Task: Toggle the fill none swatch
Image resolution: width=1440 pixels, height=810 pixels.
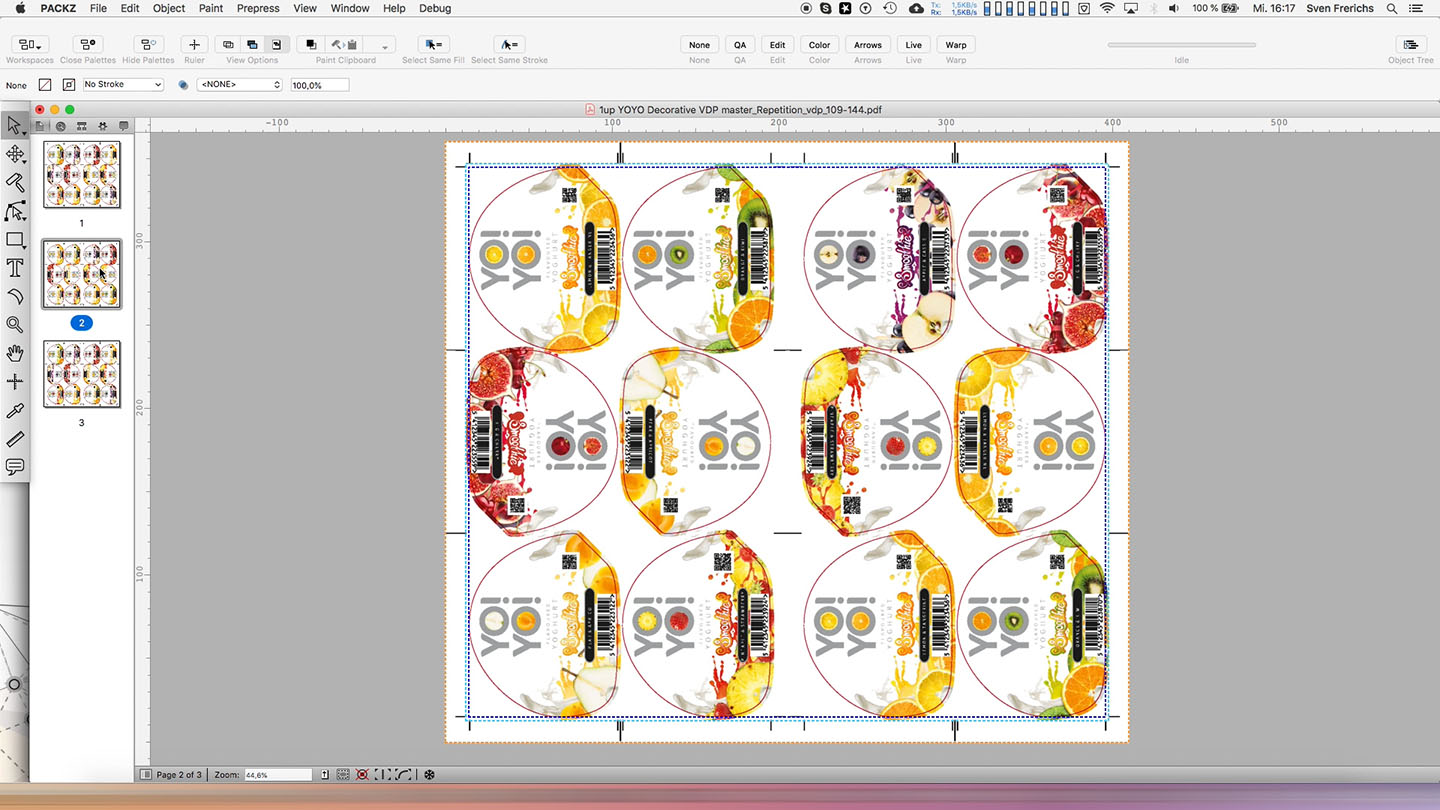Action: [x=45, y=85]
